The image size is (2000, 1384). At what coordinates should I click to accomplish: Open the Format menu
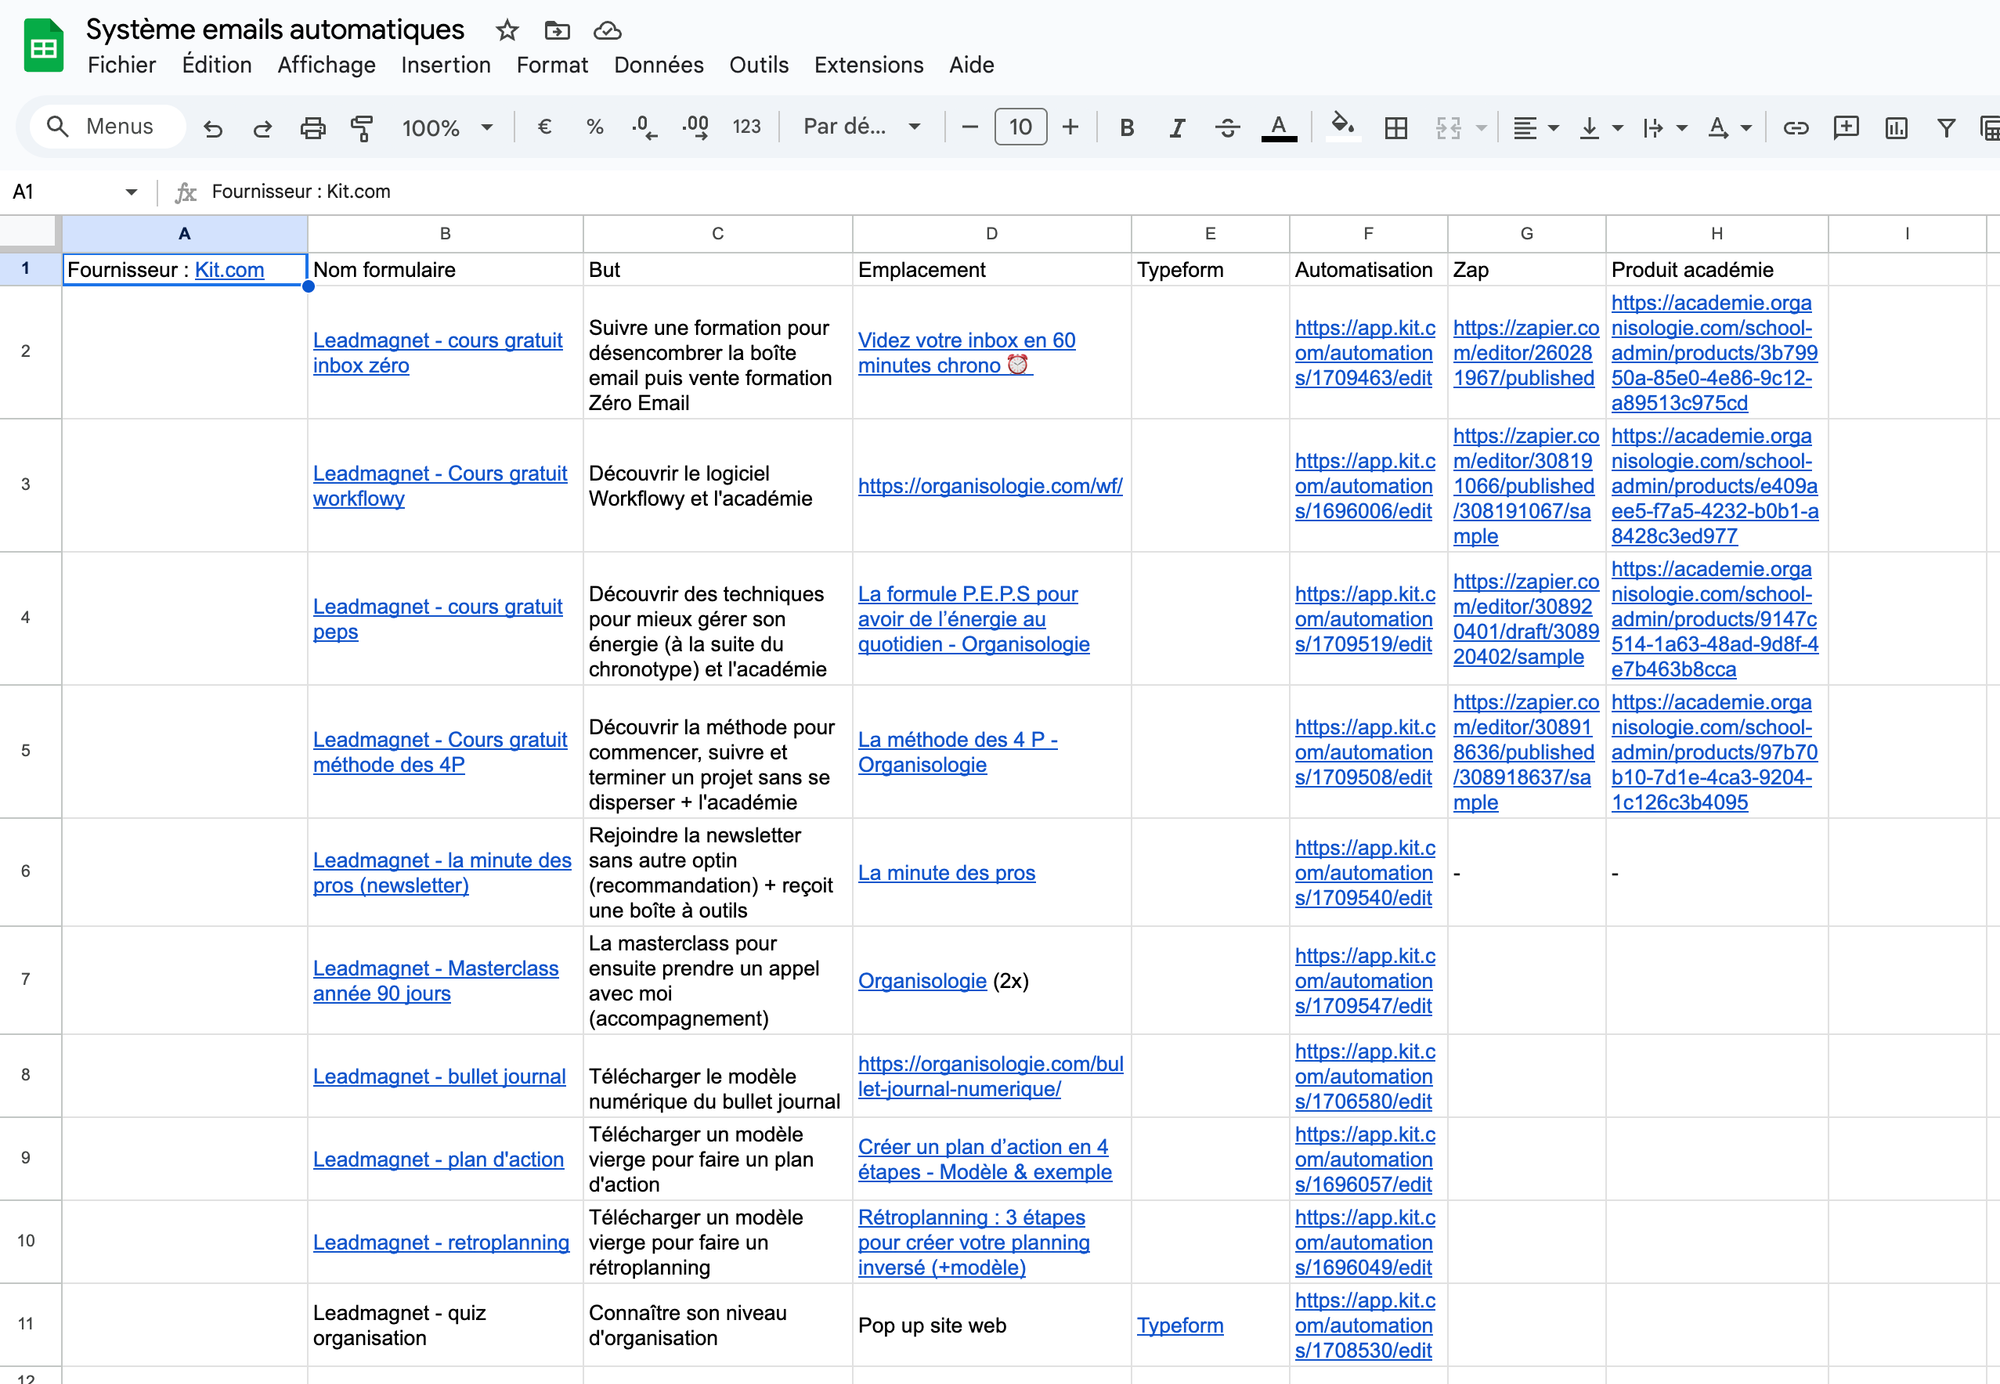[552, 65]
